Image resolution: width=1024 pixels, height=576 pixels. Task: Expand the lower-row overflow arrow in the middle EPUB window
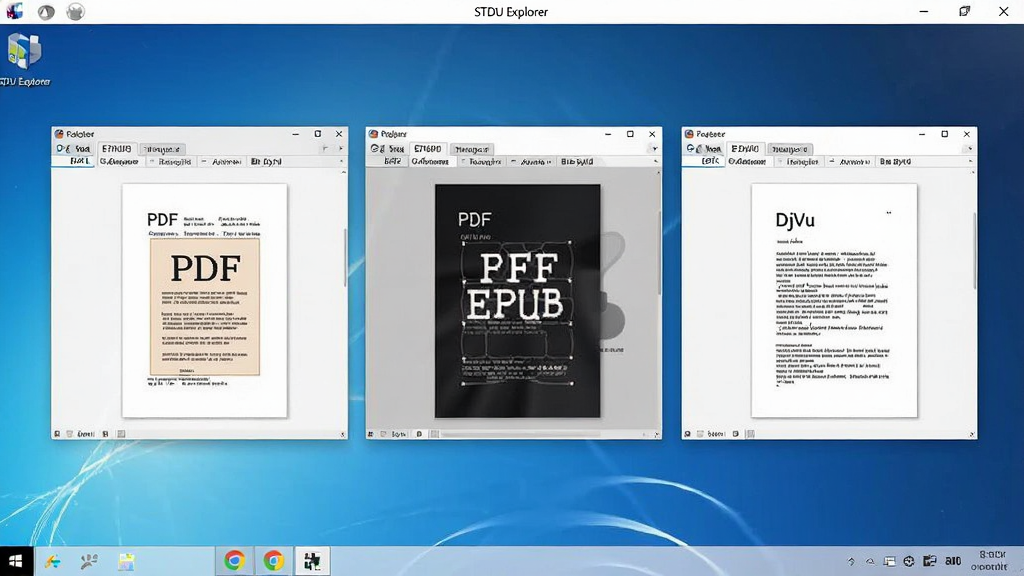click(x=655, y=161)
